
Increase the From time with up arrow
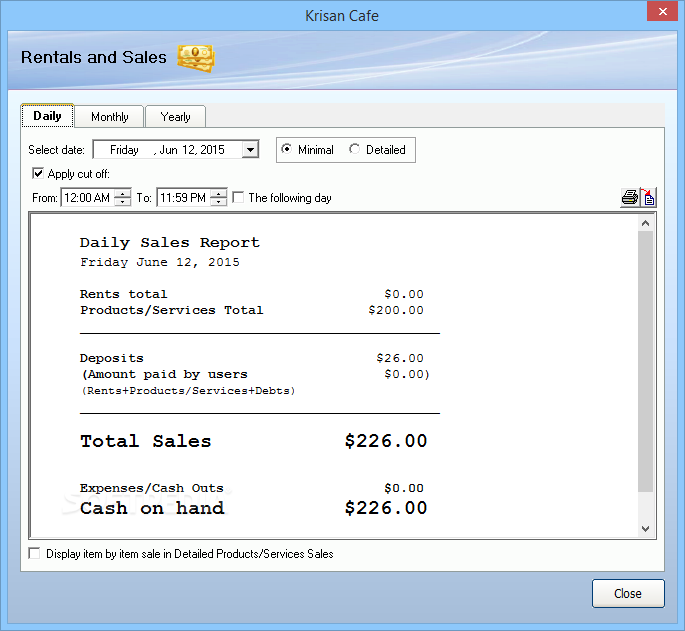click(x=122, y=194)
